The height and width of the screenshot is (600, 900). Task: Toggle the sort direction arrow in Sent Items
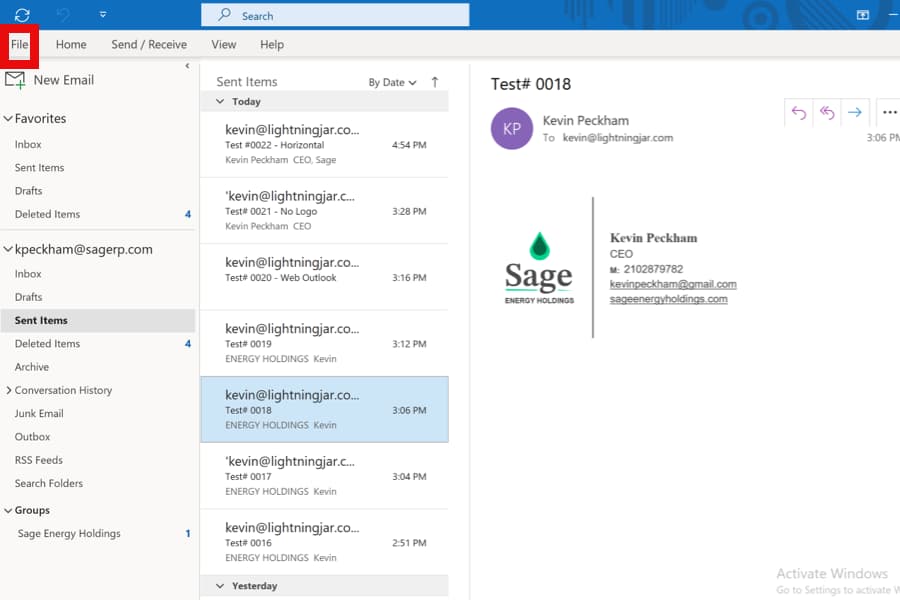coord(437,81)
